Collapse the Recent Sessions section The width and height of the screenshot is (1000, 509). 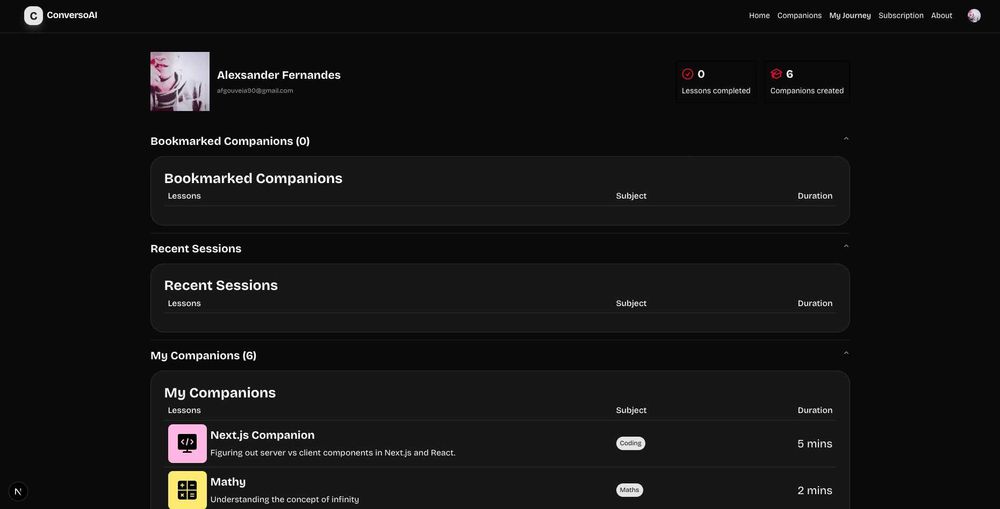(x=846, y=246)
